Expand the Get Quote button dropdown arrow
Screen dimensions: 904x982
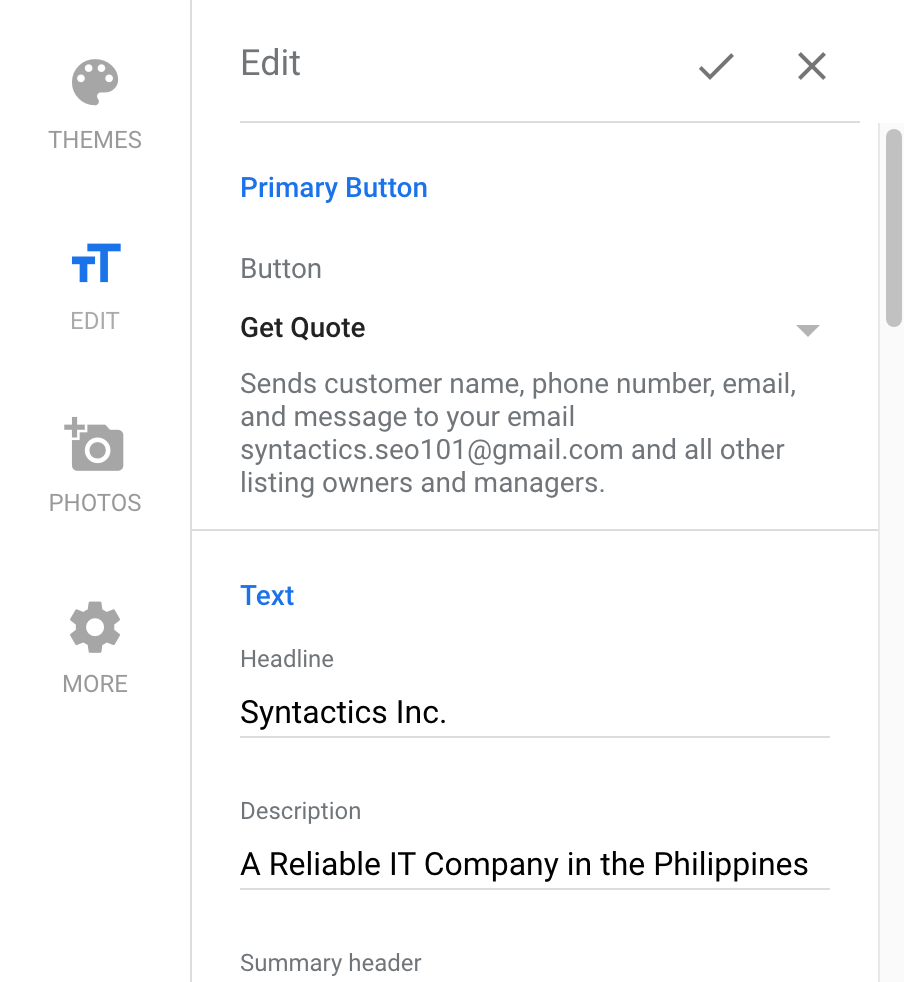click(x=808, y=330)
